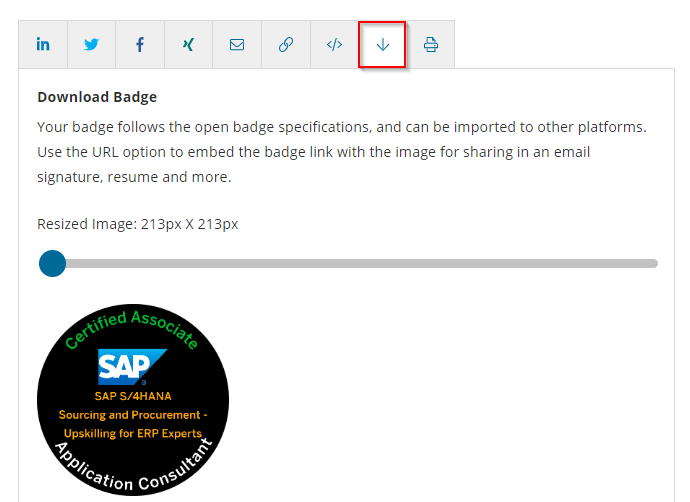Click Application Consultant text on badge
Screen dimensions: 690x502
pyautogui.click(x=133, y=472)
